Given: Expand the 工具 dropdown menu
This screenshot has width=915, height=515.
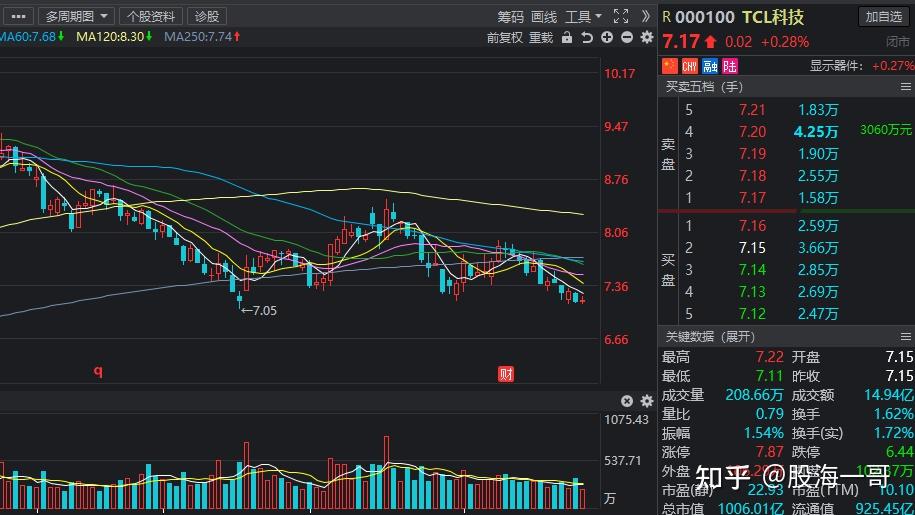Looking at the screenshot, I should pos(583,17).
